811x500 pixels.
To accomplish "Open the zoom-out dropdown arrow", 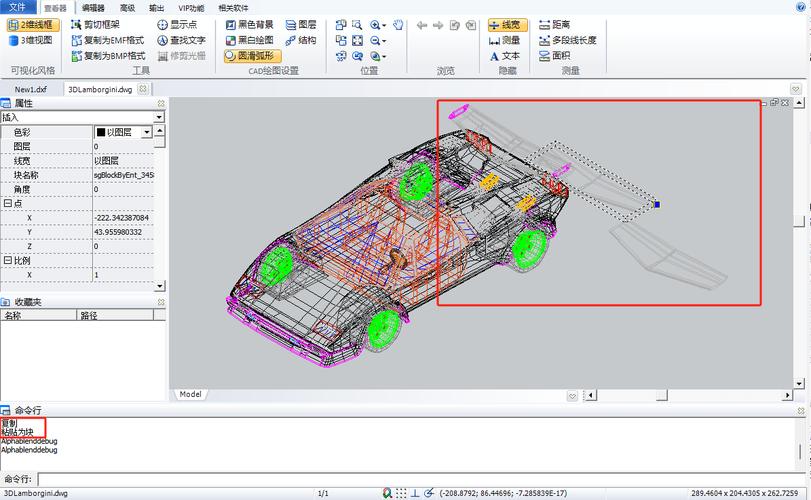I will point(384,41).
